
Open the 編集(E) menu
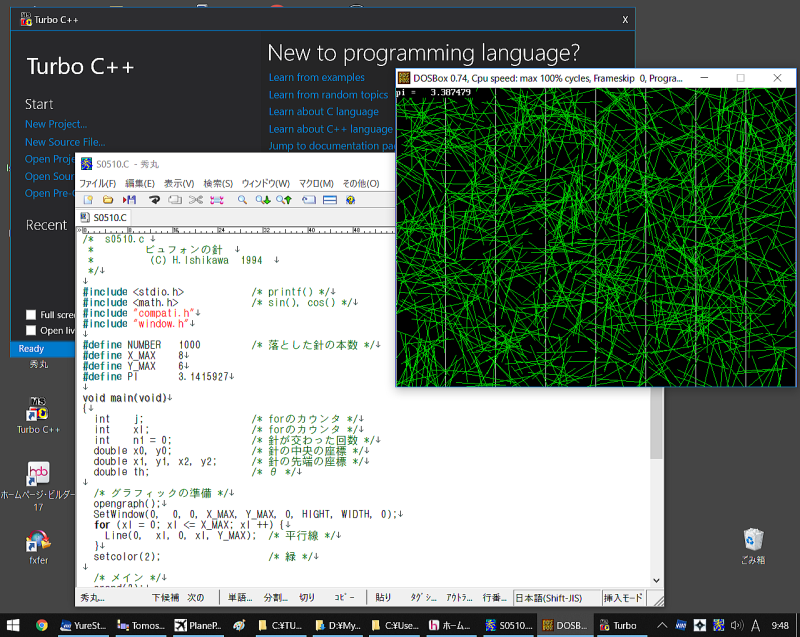(140, 184)
